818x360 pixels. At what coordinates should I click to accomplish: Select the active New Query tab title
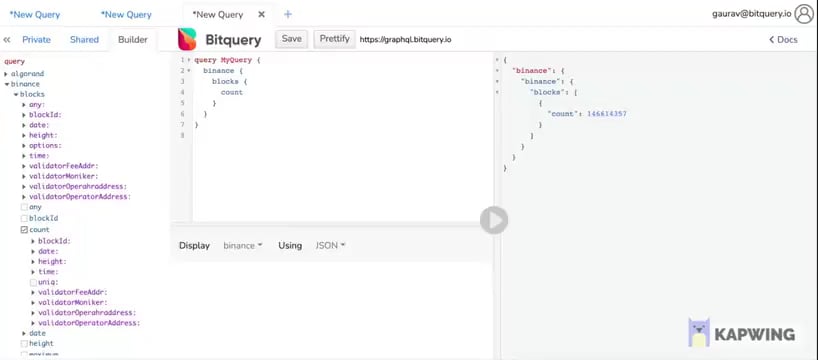tap(218, 15)
